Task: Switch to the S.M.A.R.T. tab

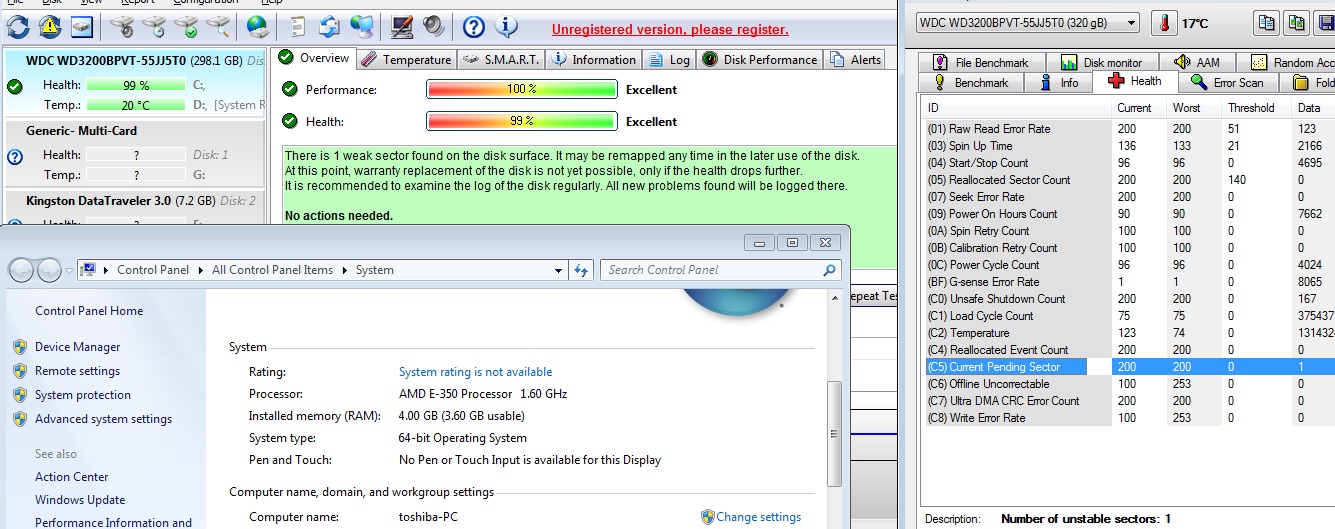Action: coord(503,59)
